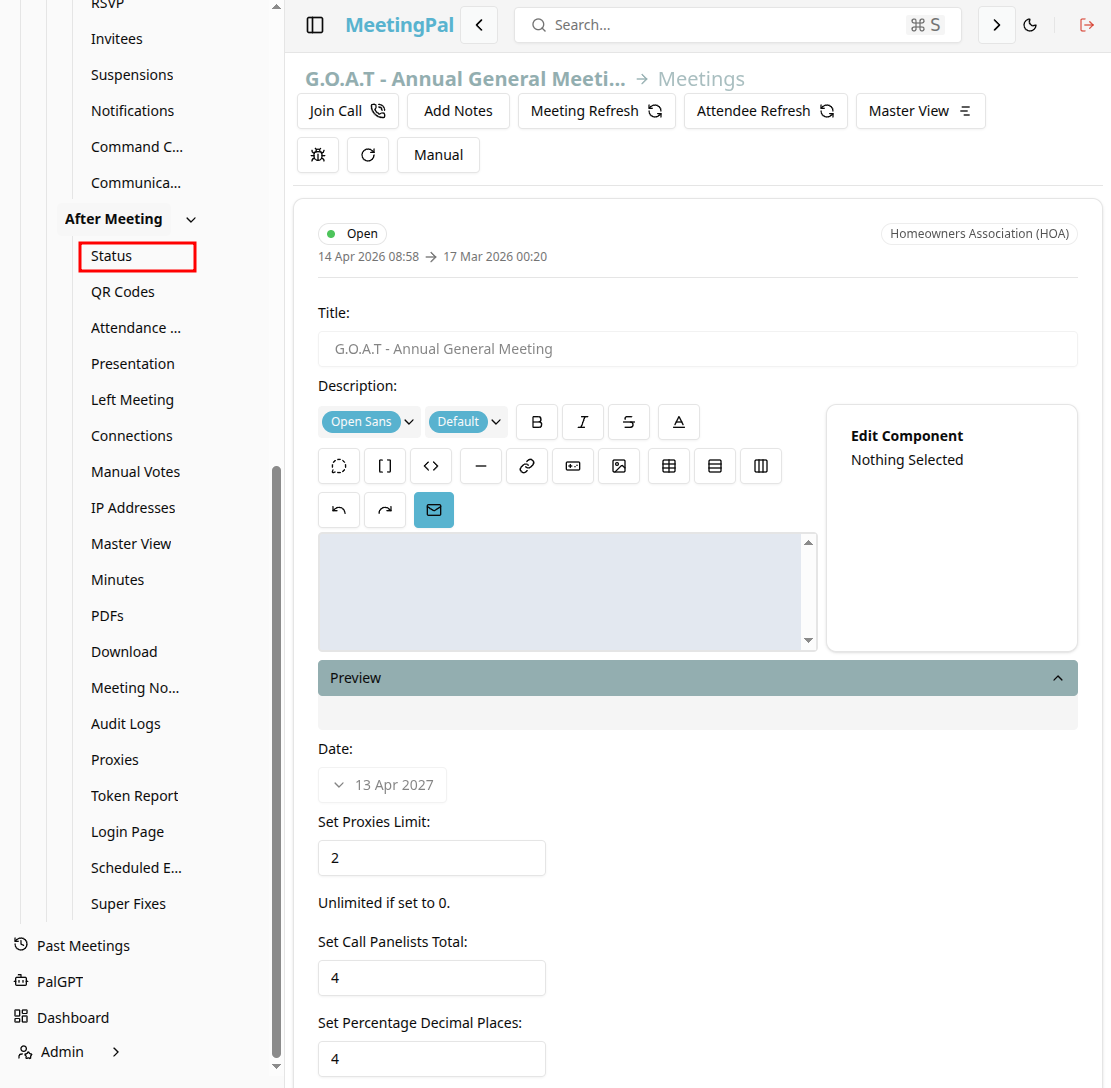Image resolution: width=1111 pixels, height=1088 pixels.
Task: Insert rows layout icon
Action: coord(715,466)
